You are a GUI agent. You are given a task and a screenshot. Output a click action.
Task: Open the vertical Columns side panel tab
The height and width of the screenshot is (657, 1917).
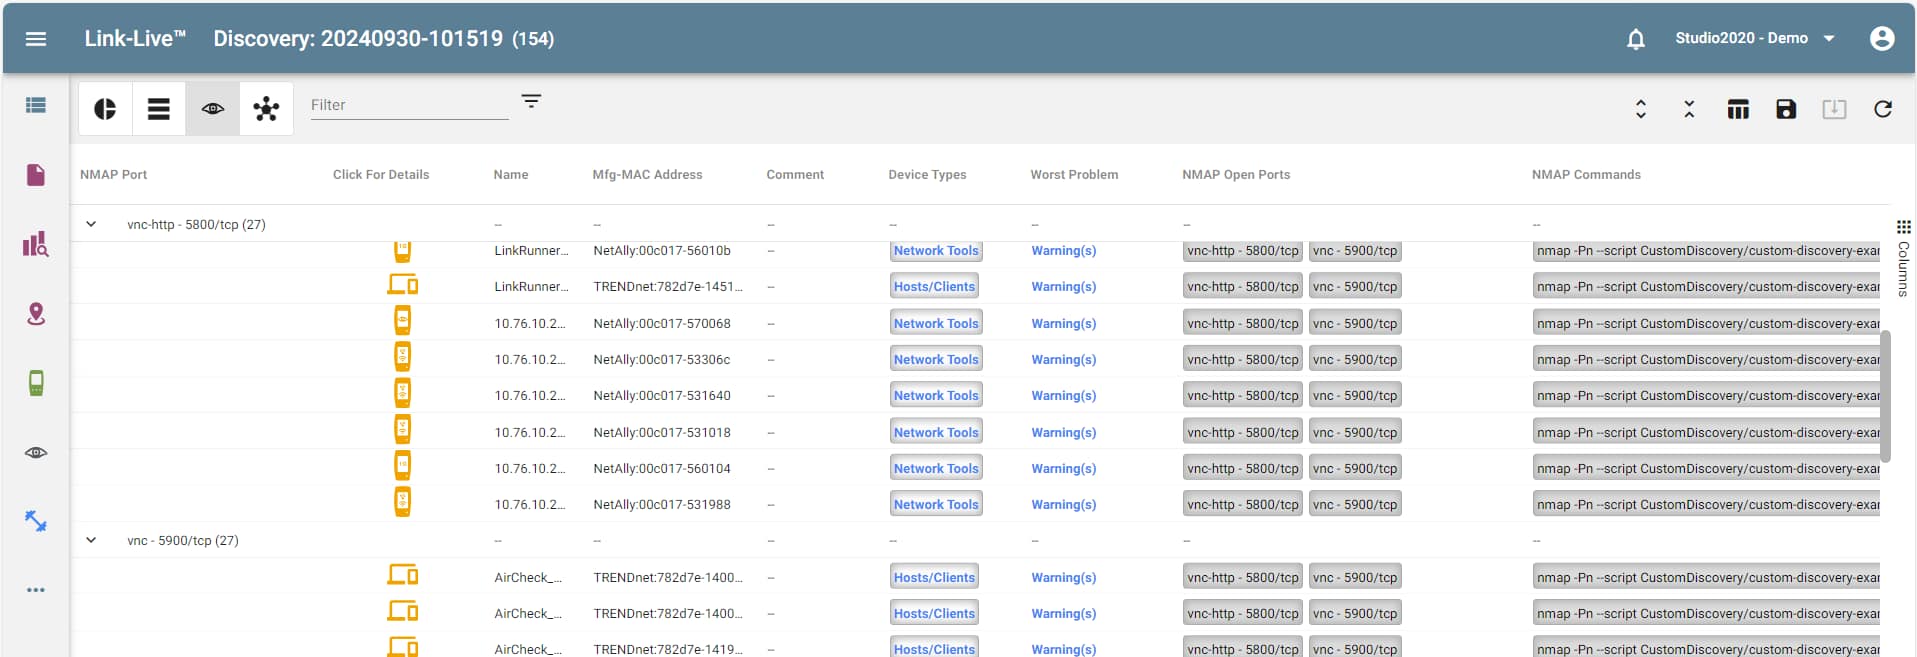(1903, 259)
